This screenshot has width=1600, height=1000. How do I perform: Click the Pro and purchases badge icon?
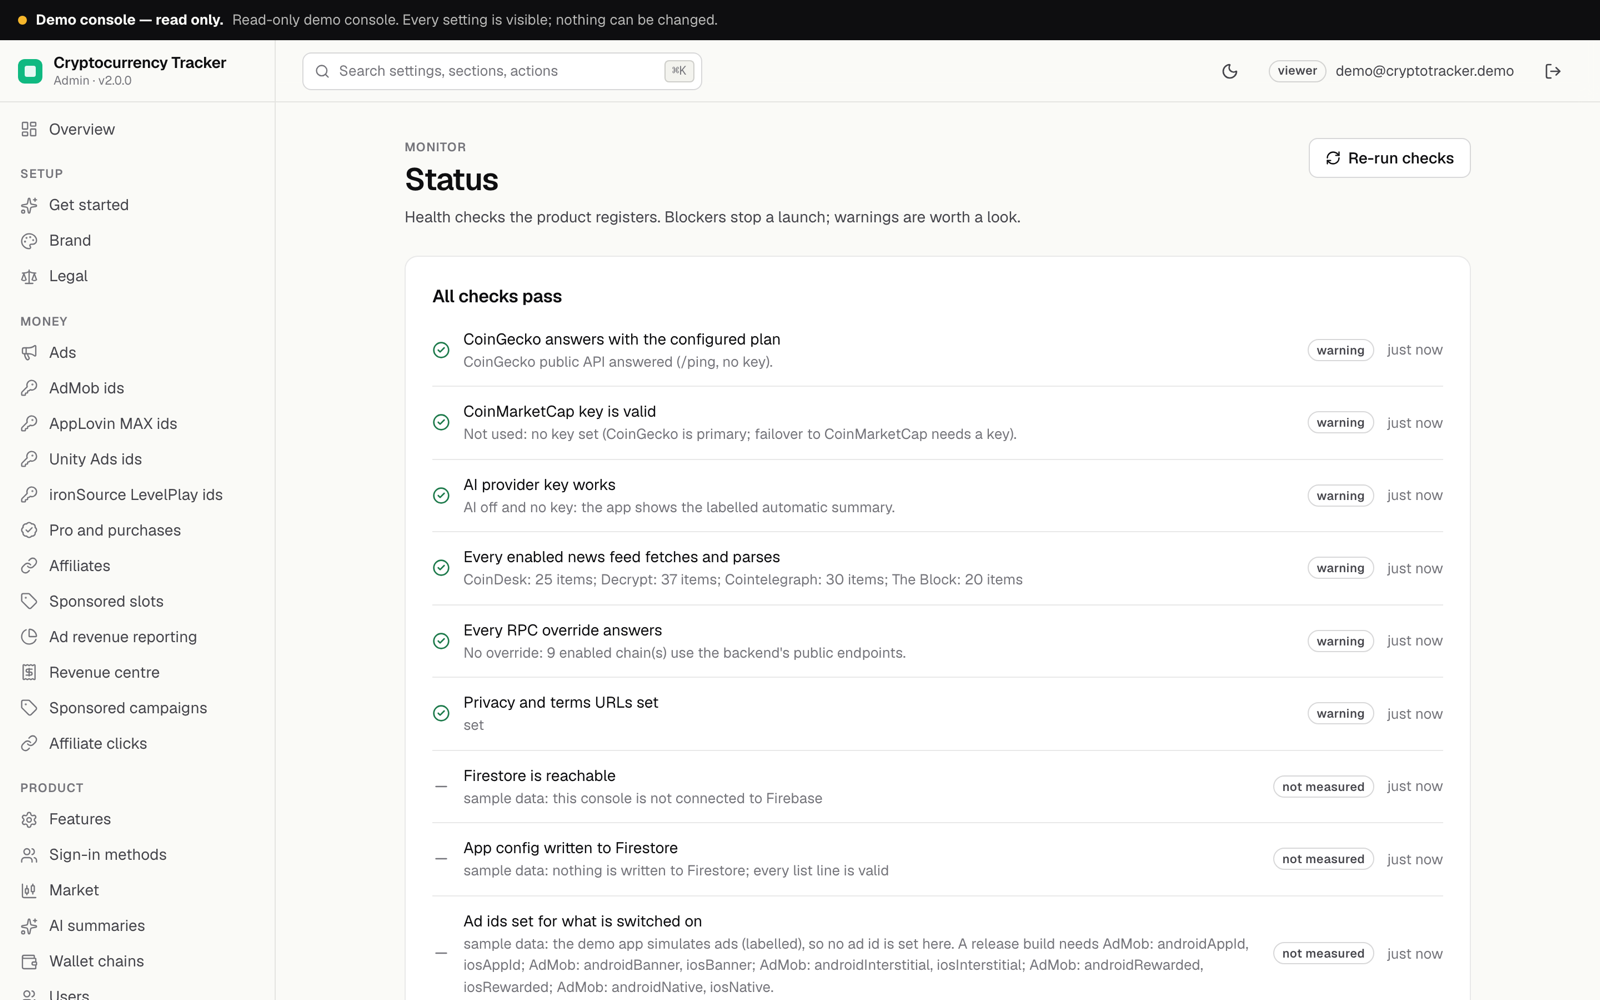[29, 530]
